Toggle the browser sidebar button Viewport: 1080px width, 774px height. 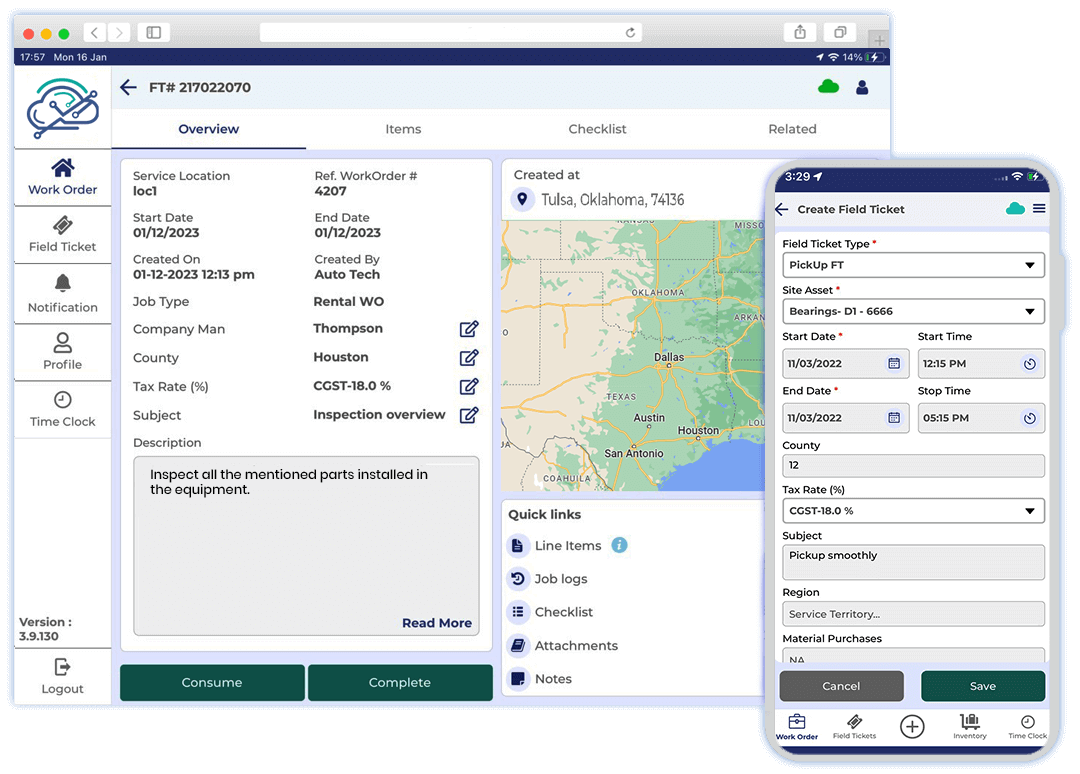click(154, 32)
